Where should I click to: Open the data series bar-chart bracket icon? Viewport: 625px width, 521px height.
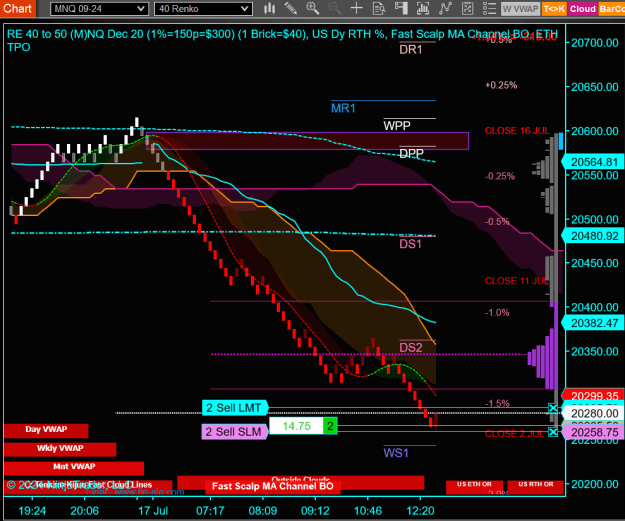pos(423,8)
